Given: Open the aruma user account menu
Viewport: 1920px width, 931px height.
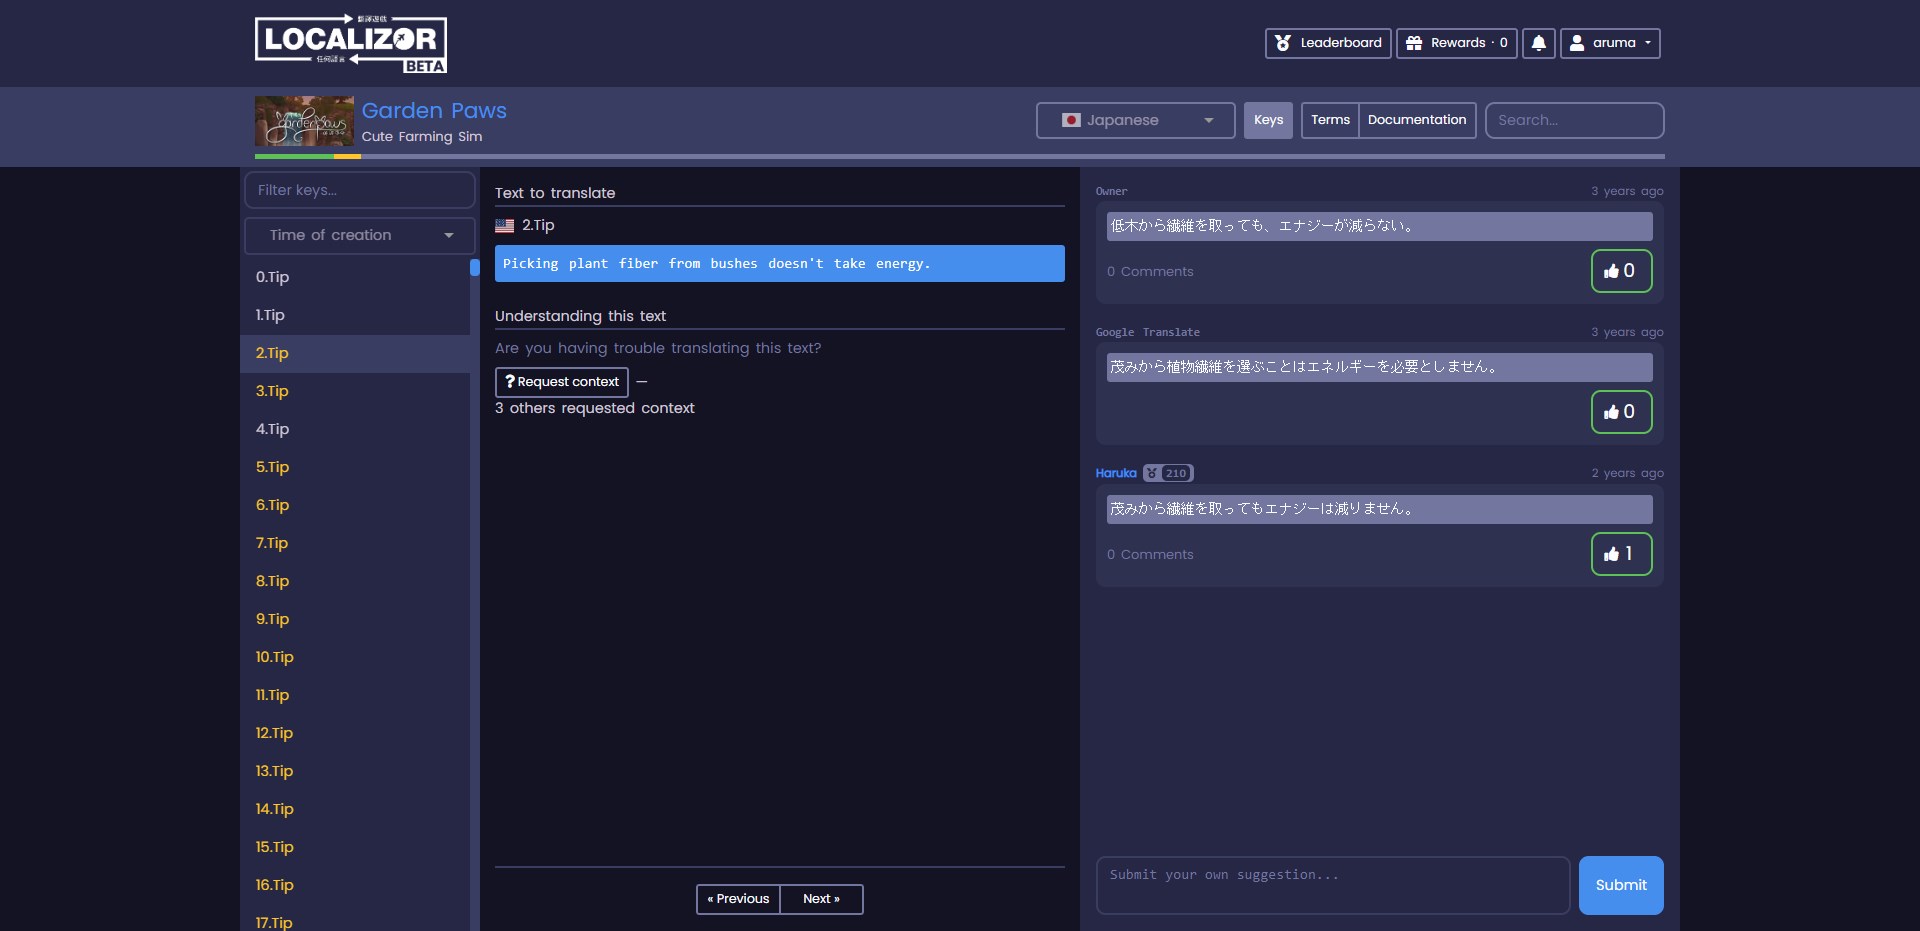Looking at the screenshot, I should pyautogui.click(x=1609, y=43).
